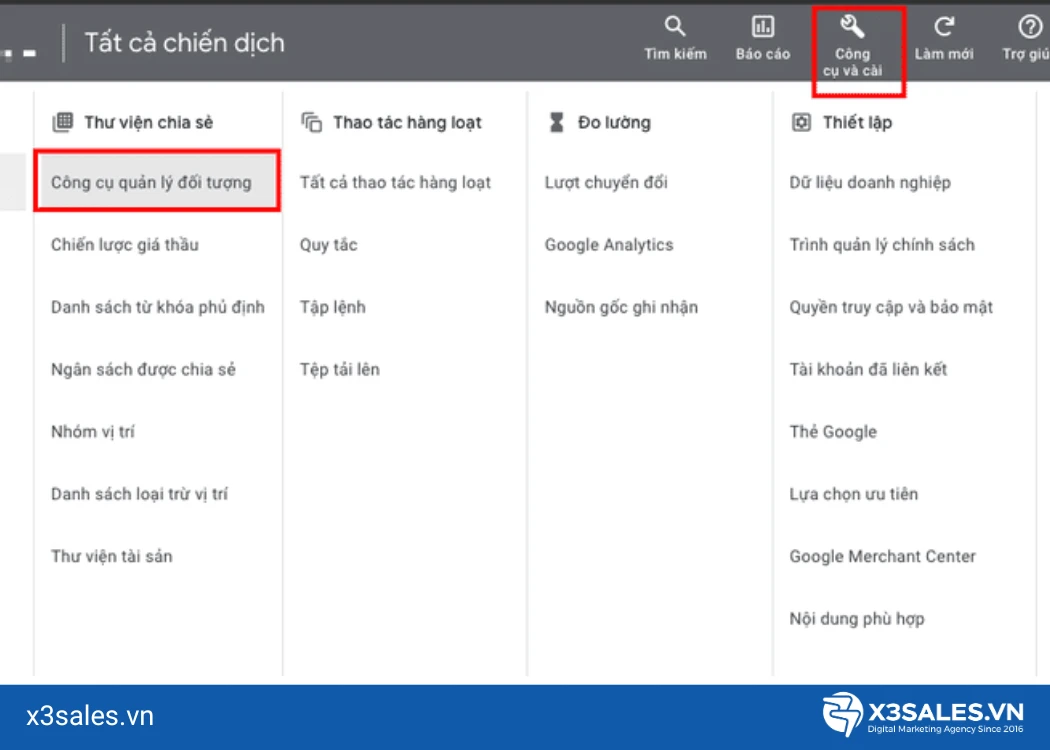Open Thư viện tài sản
The height and width of the screenshot is (750, 1050).
coord(112,556)
